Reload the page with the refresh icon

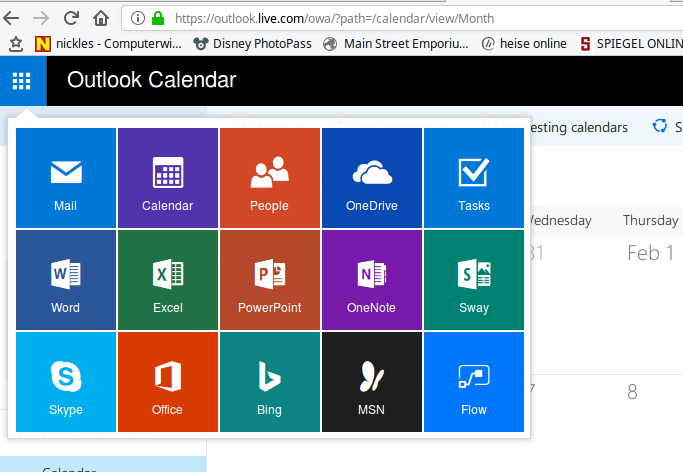[71, 18]
